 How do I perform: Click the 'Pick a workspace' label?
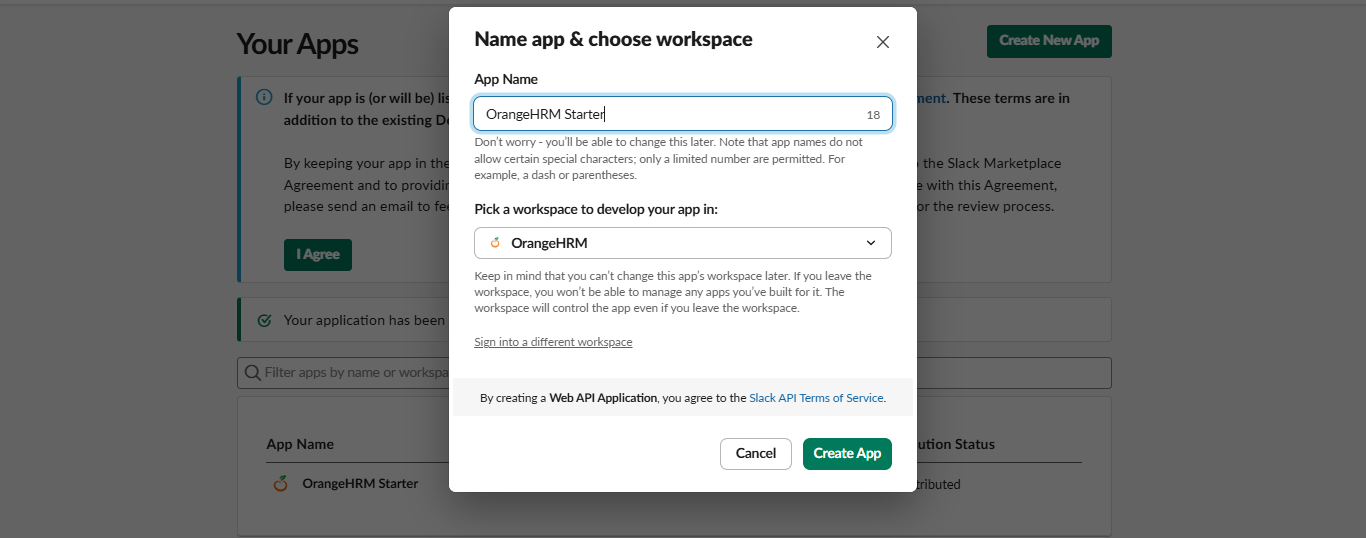coord(596,209)
